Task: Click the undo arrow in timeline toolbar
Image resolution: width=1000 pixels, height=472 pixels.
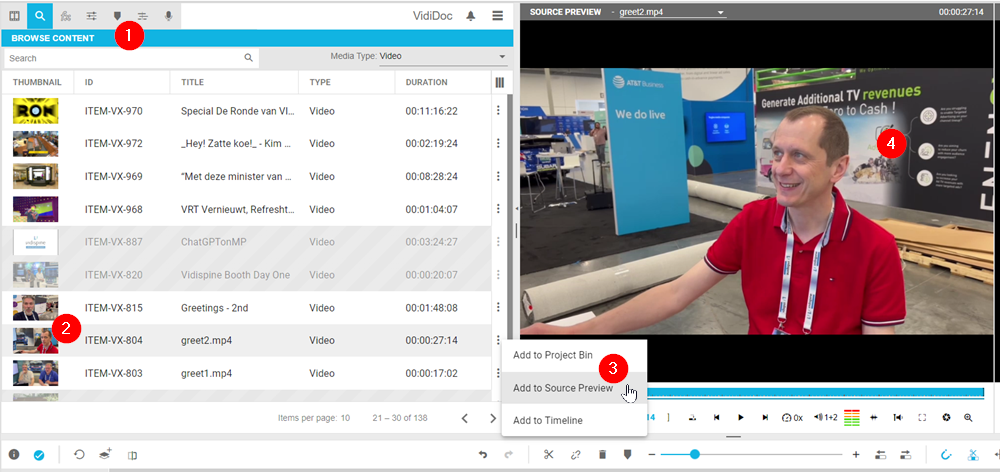Action: click(x=483, y=455)
